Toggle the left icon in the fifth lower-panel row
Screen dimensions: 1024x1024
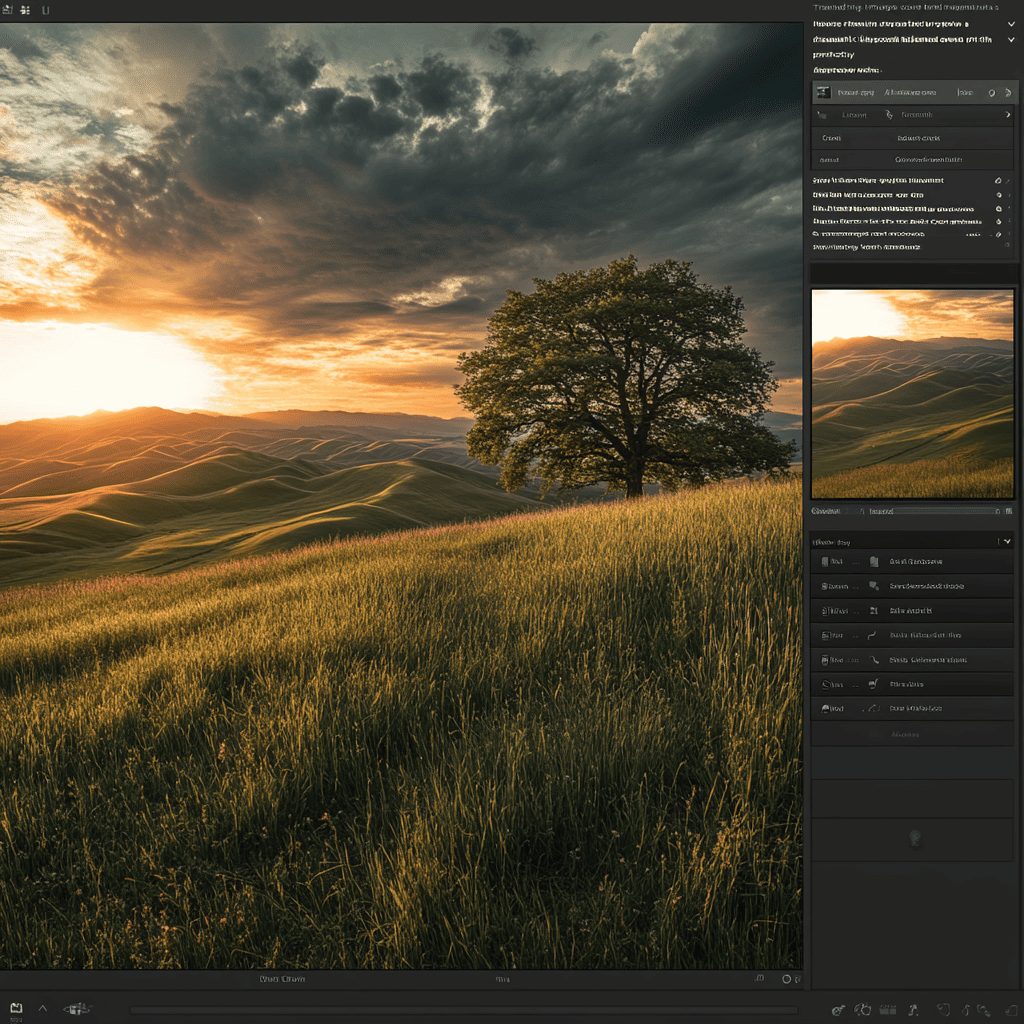(825, 660)
